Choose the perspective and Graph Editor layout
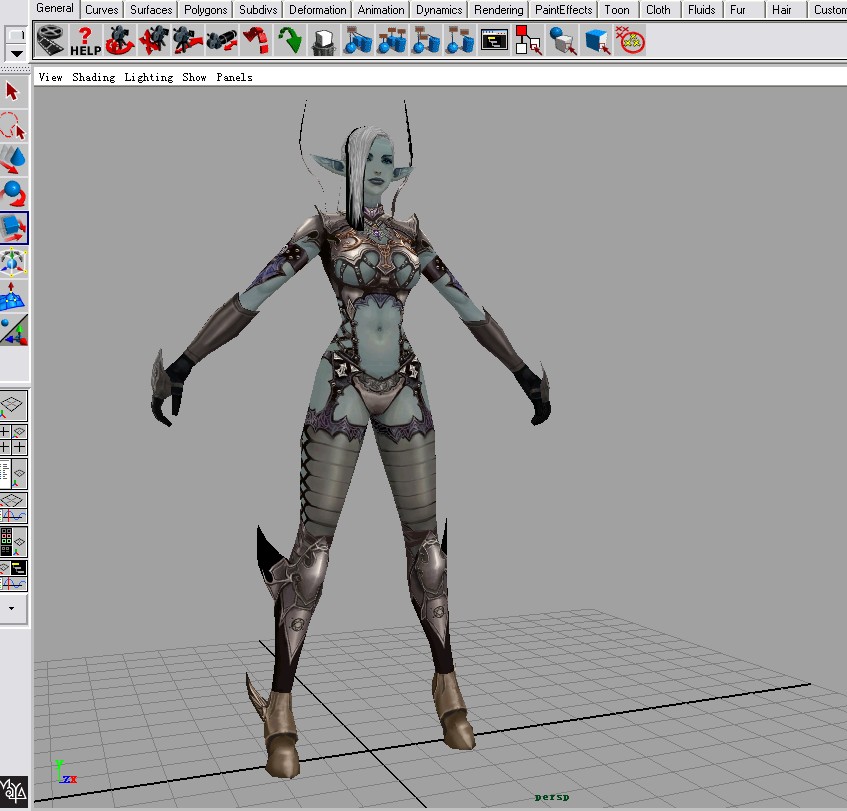This screenshot has height=811, width=847. tap(13, 507)
